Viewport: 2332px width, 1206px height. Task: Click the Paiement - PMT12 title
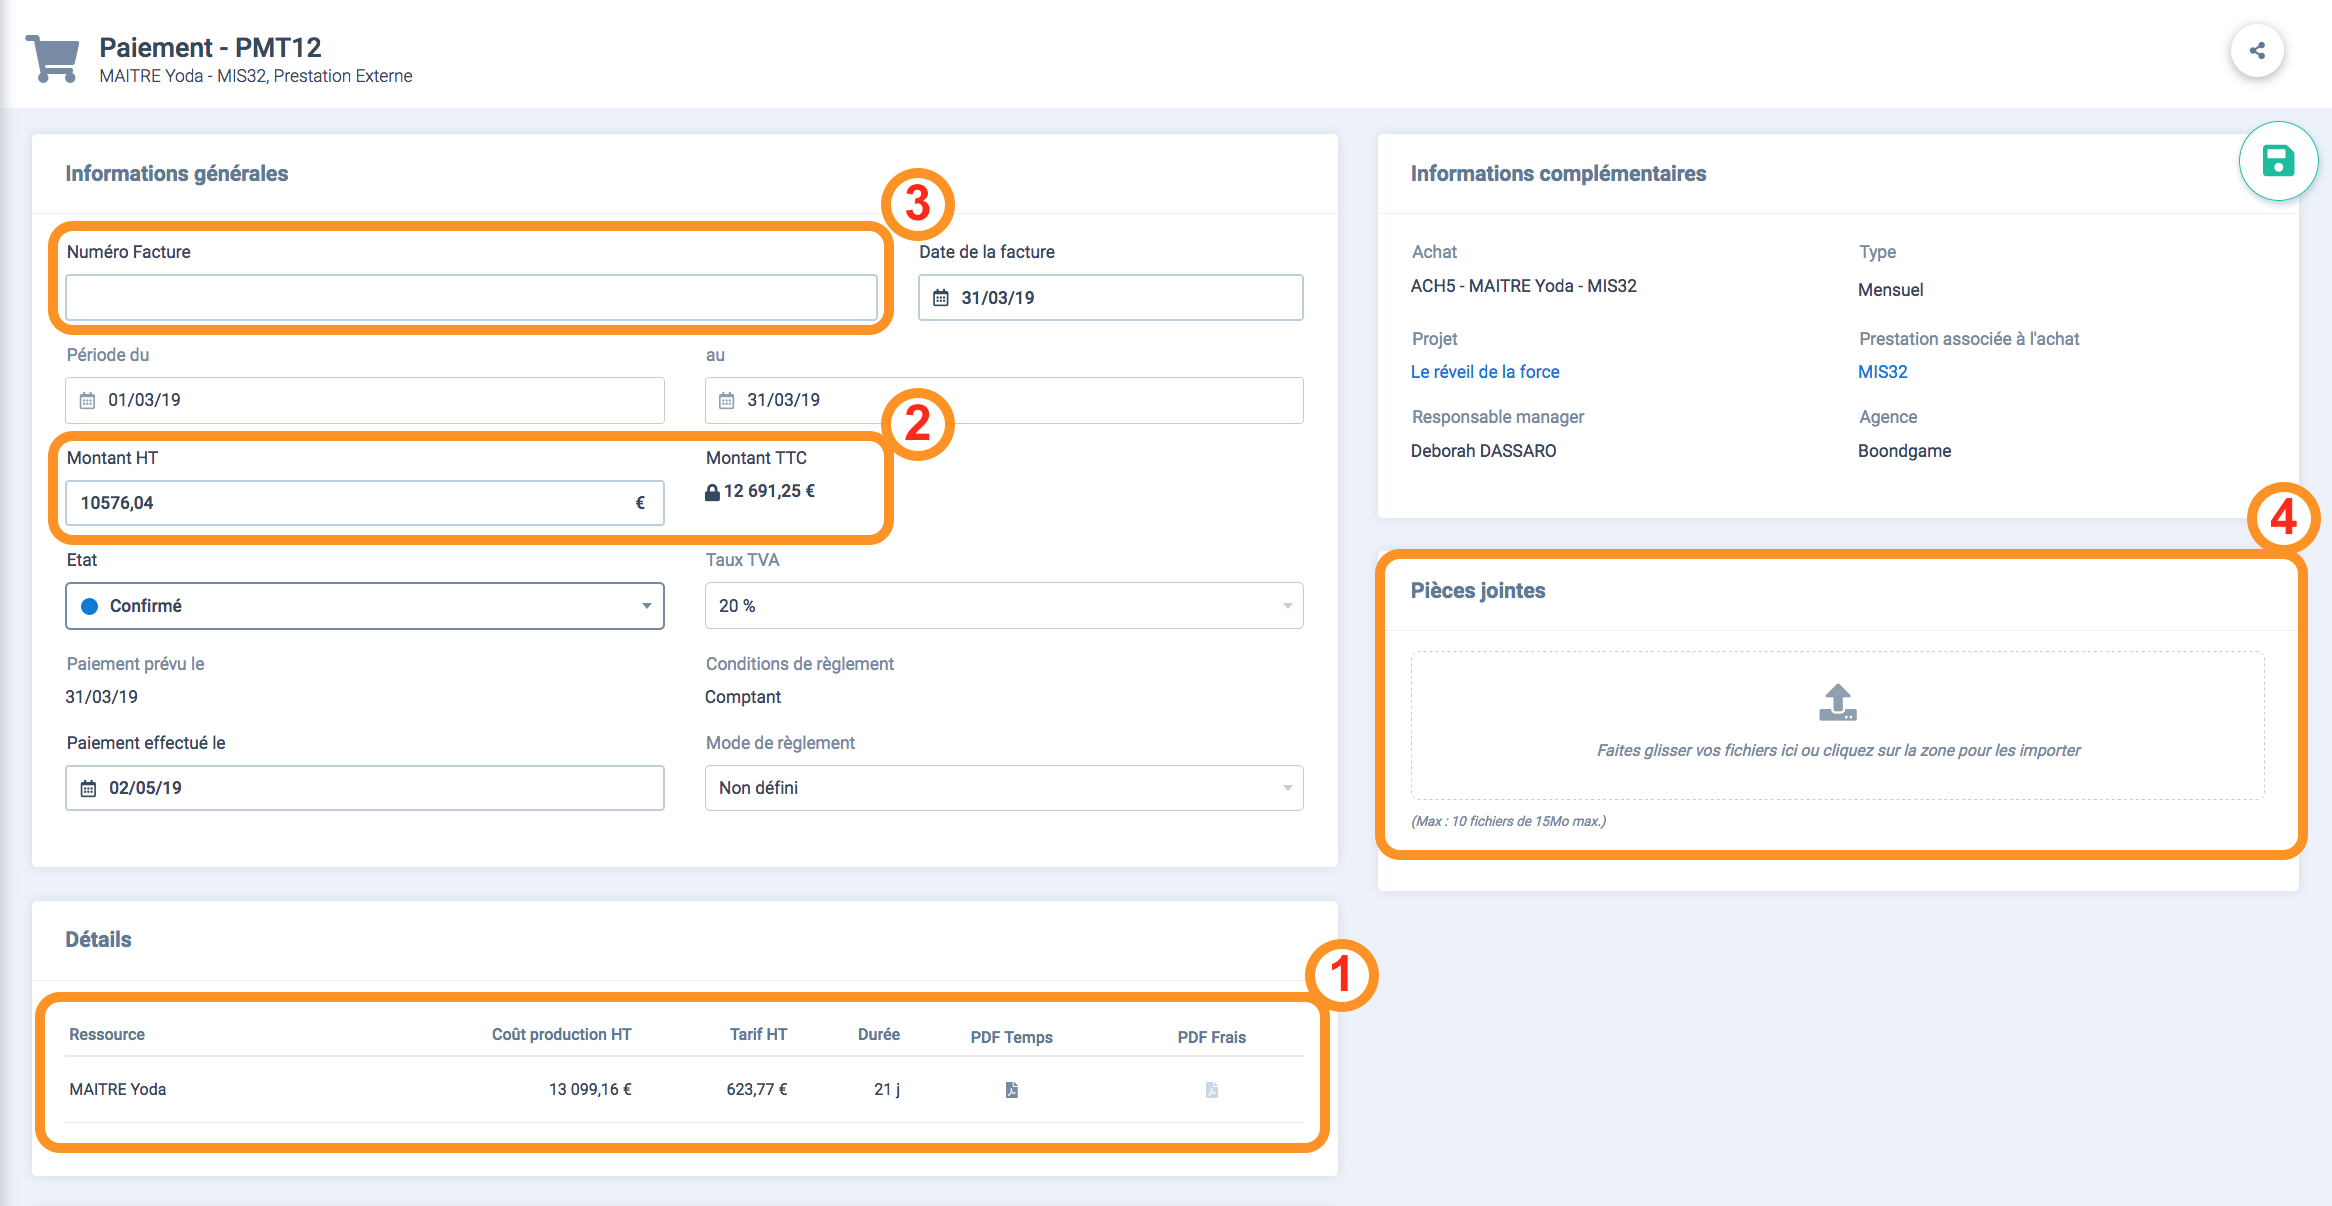(210, 47)
